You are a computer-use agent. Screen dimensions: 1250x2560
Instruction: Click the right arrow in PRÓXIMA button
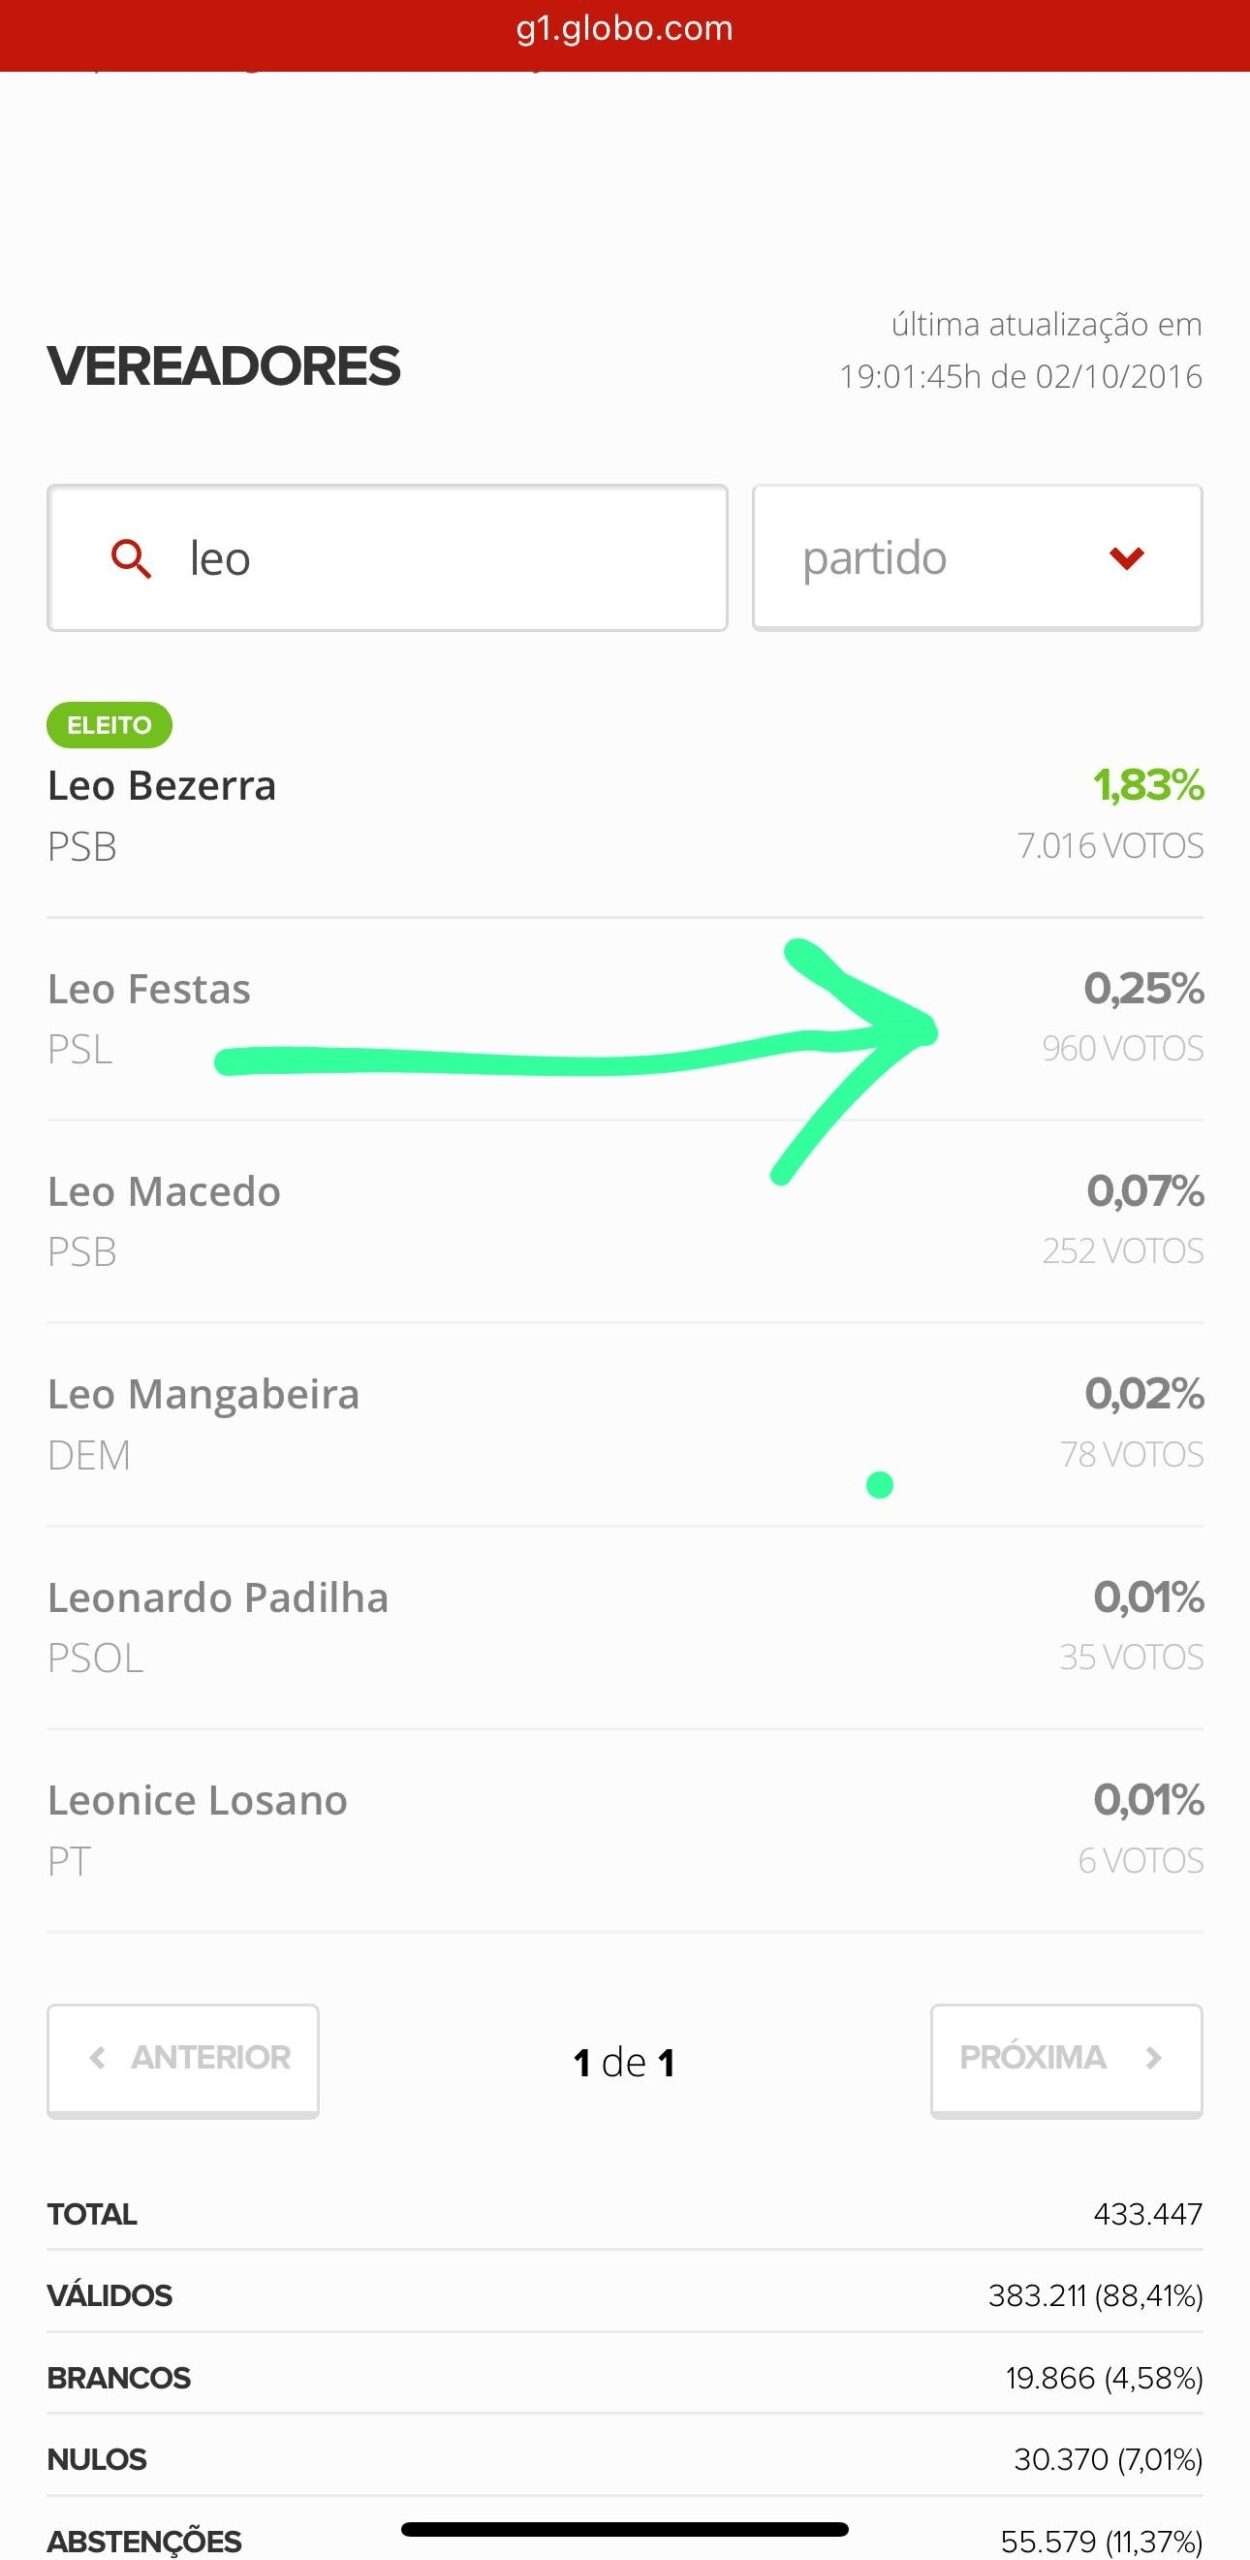coord(1153,2057)
